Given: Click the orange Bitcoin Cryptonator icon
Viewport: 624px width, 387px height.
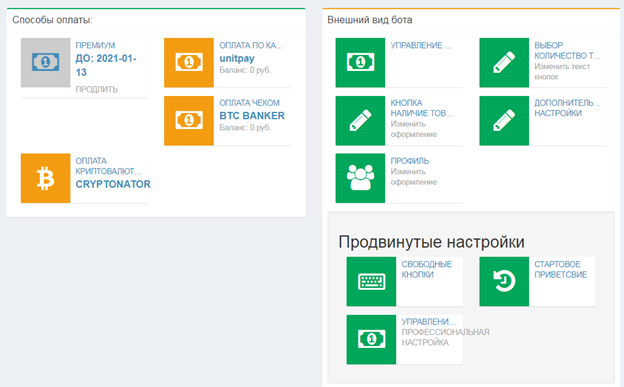Looking at the screenshot, I should pos(45,178).
